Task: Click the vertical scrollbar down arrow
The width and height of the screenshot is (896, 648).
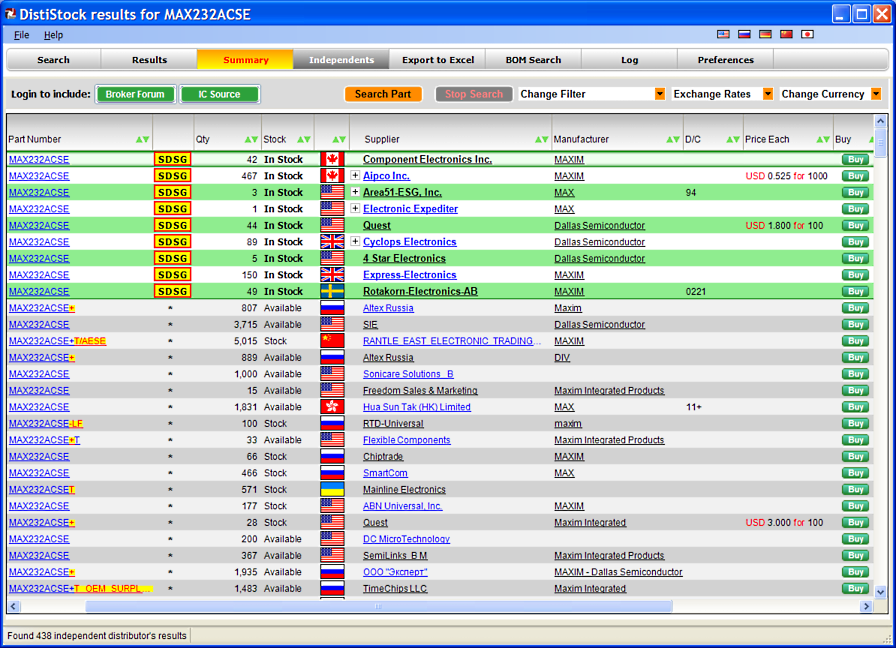Action: (x=880, y=592)
